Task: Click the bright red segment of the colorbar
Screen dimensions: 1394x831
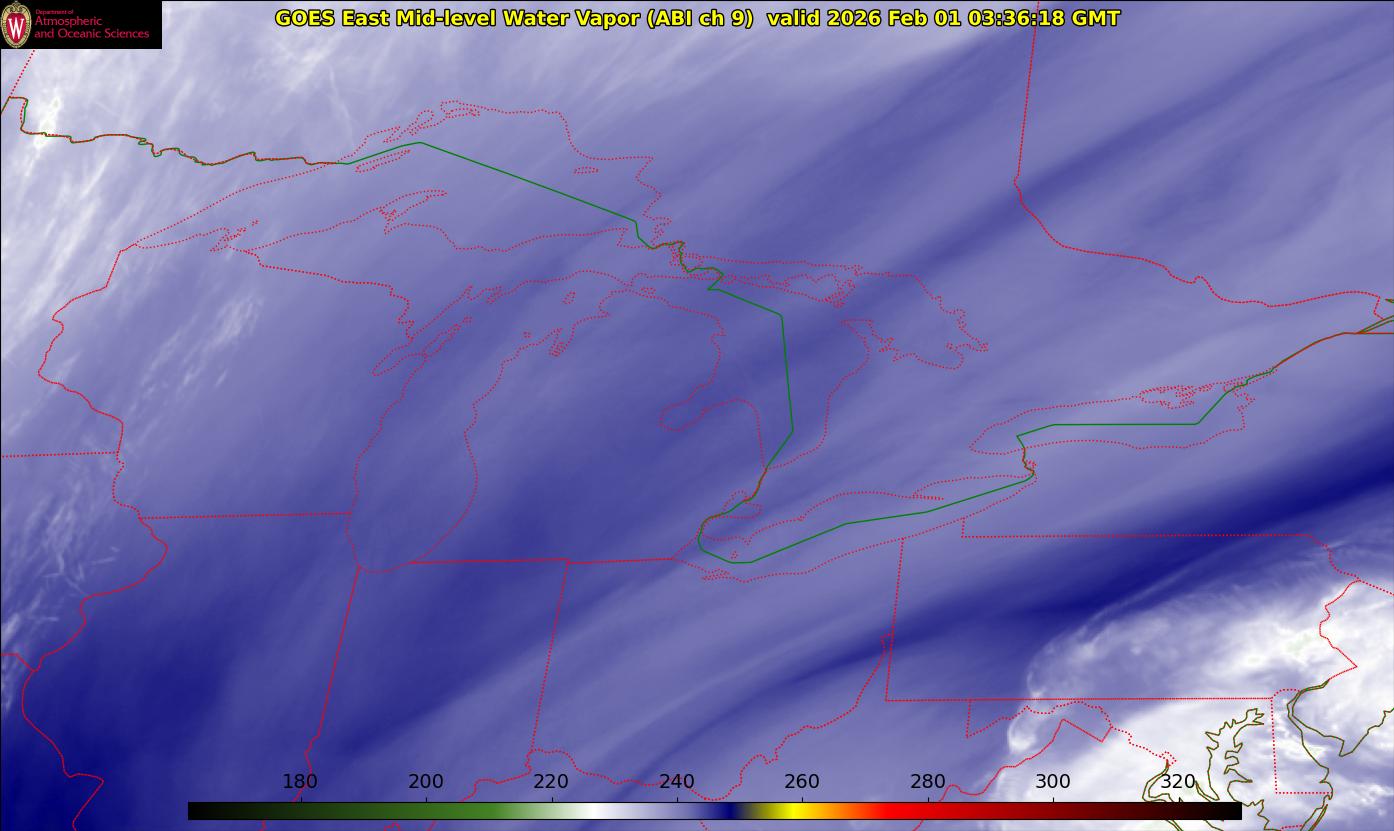Action: pyautogui.click(x=900, y=811)
